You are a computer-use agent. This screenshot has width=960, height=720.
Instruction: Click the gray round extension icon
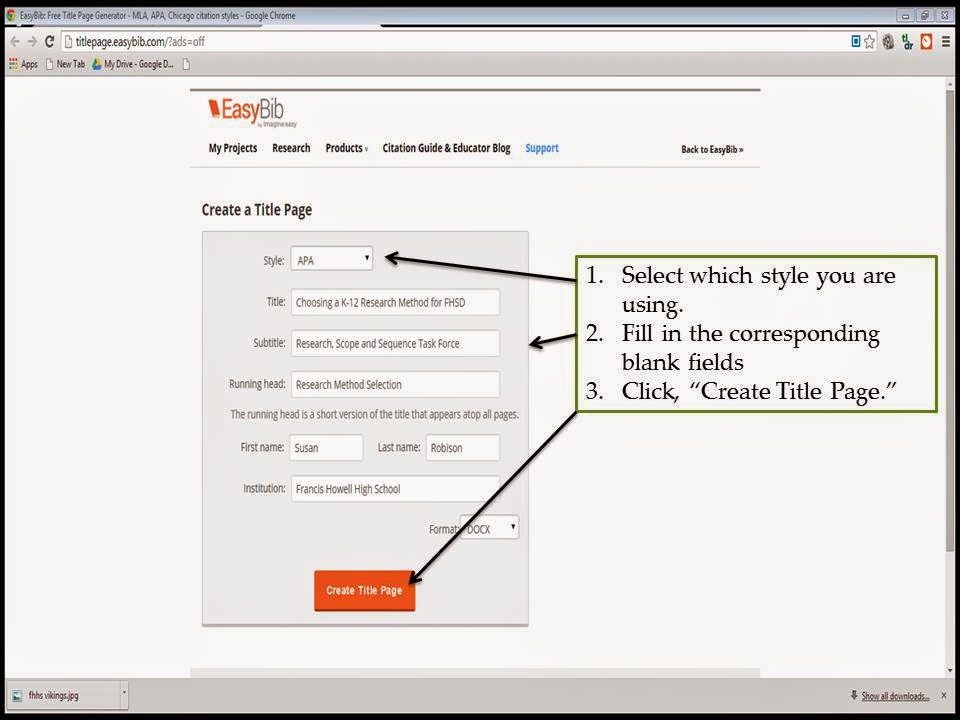coord(888,42)
